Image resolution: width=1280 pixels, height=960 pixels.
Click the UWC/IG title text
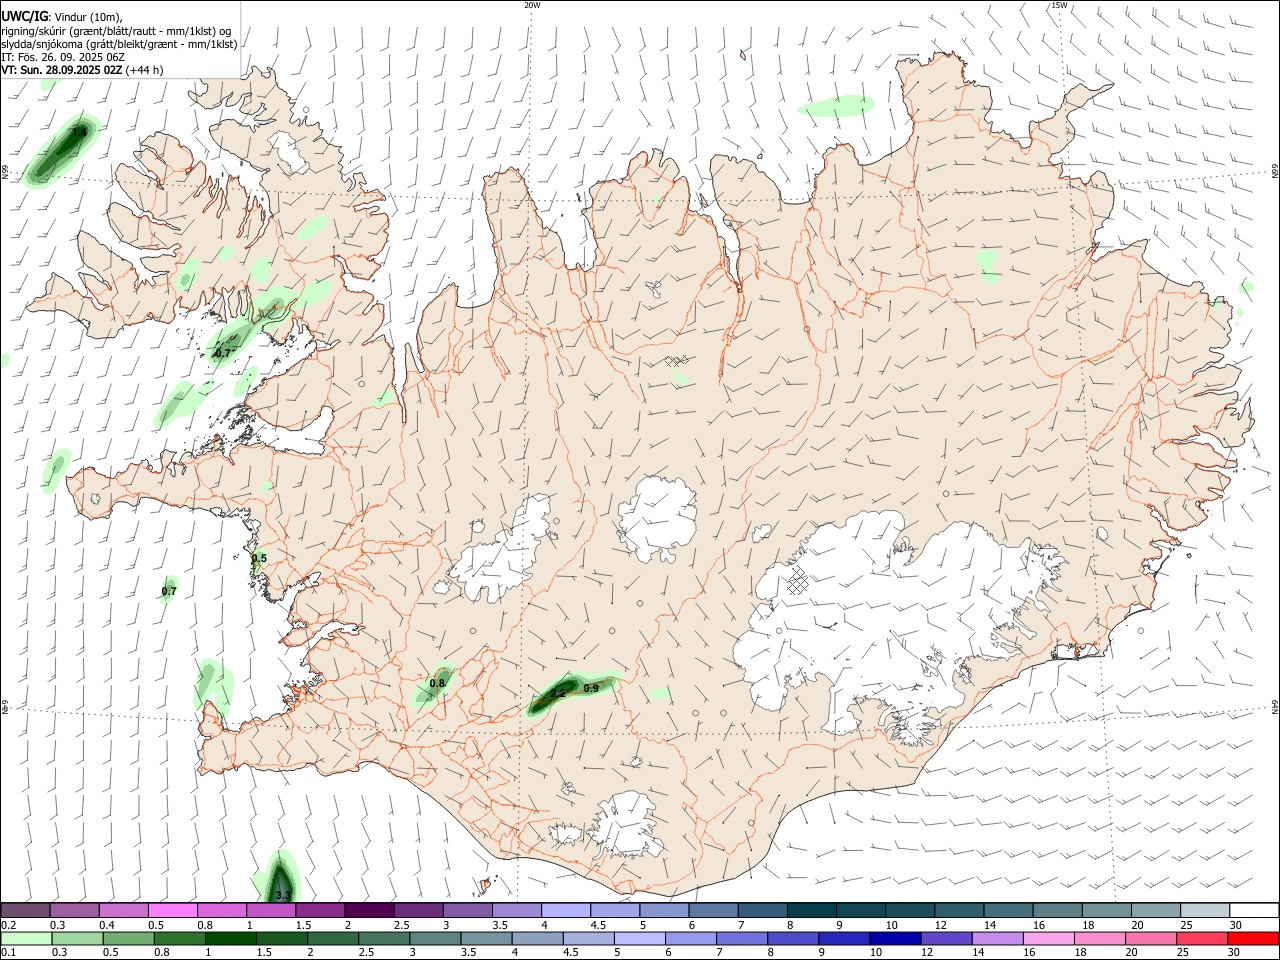pyautogui.click(x=24, y=17)
